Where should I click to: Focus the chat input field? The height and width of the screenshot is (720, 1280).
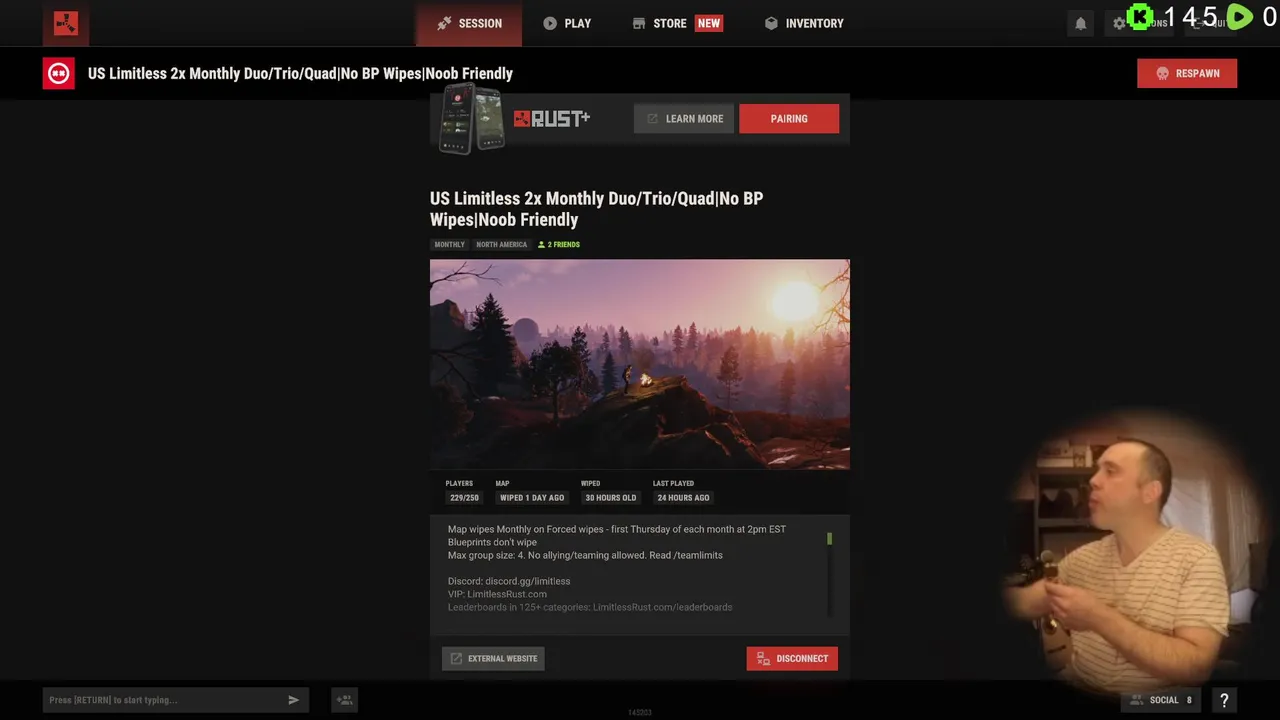(164, 700)
